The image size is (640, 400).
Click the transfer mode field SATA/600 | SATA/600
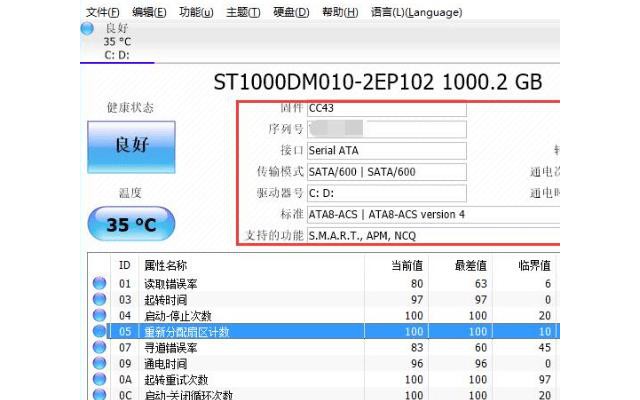tap(387, 172)
